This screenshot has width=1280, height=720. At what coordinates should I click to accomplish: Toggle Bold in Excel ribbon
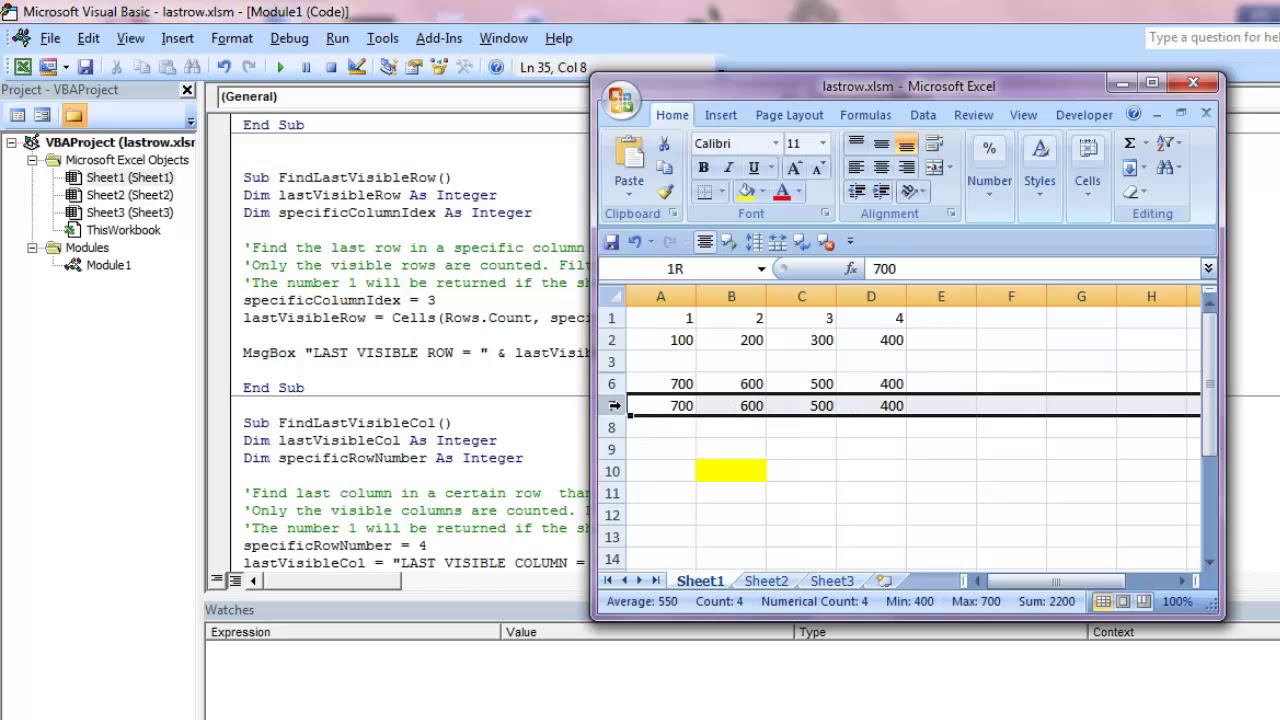point(703,168)
